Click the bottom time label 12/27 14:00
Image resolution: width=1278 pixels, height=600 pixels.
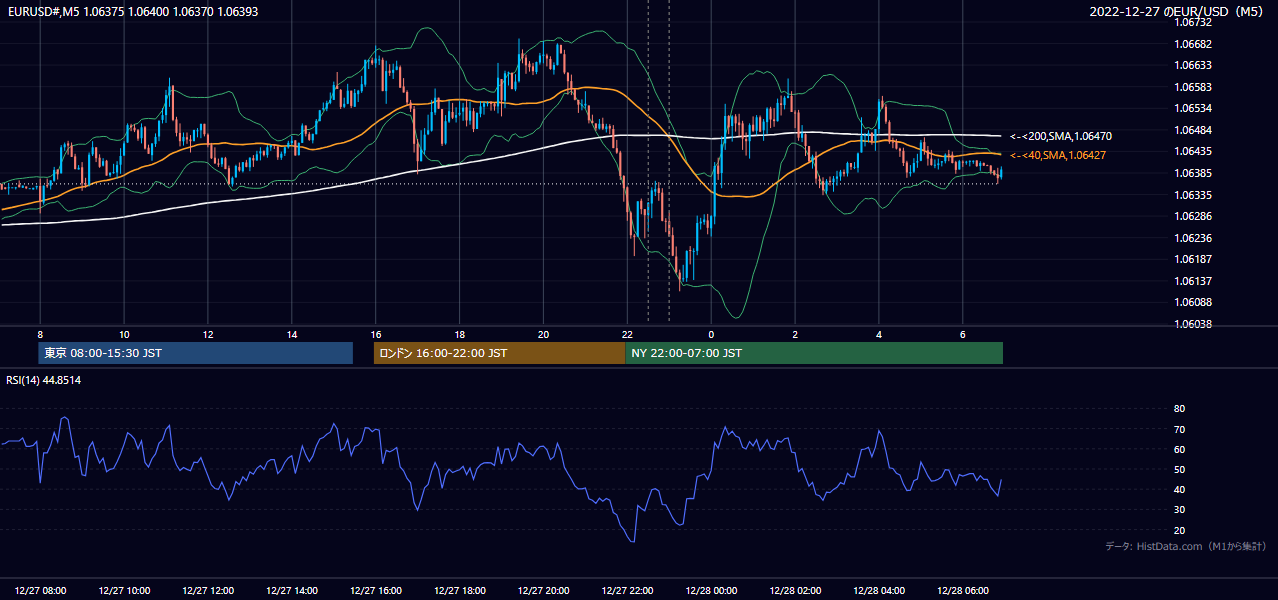292,591
